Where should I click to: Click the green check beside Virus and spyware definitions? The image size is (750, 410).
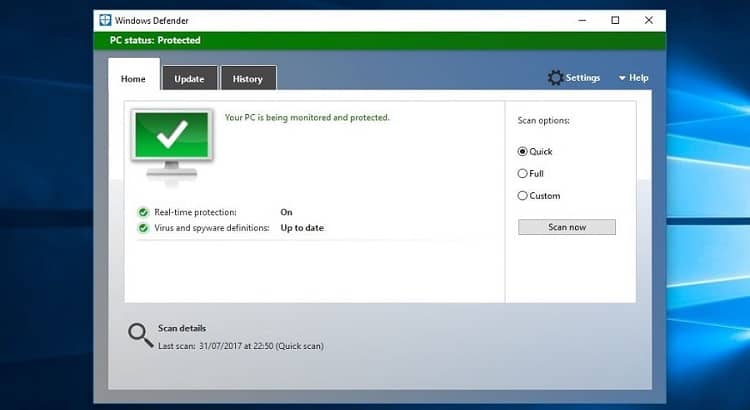coord(143,228)
